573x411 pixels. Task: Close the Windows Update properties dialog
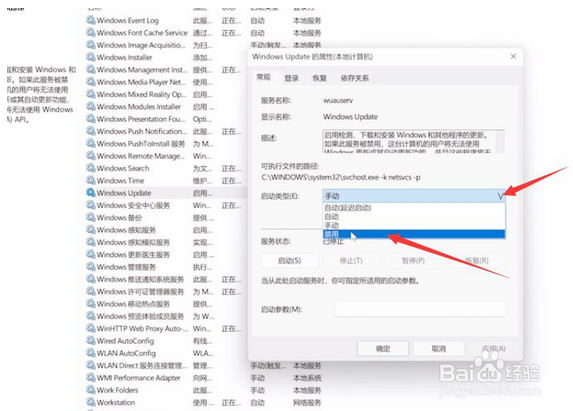(513, 56)
